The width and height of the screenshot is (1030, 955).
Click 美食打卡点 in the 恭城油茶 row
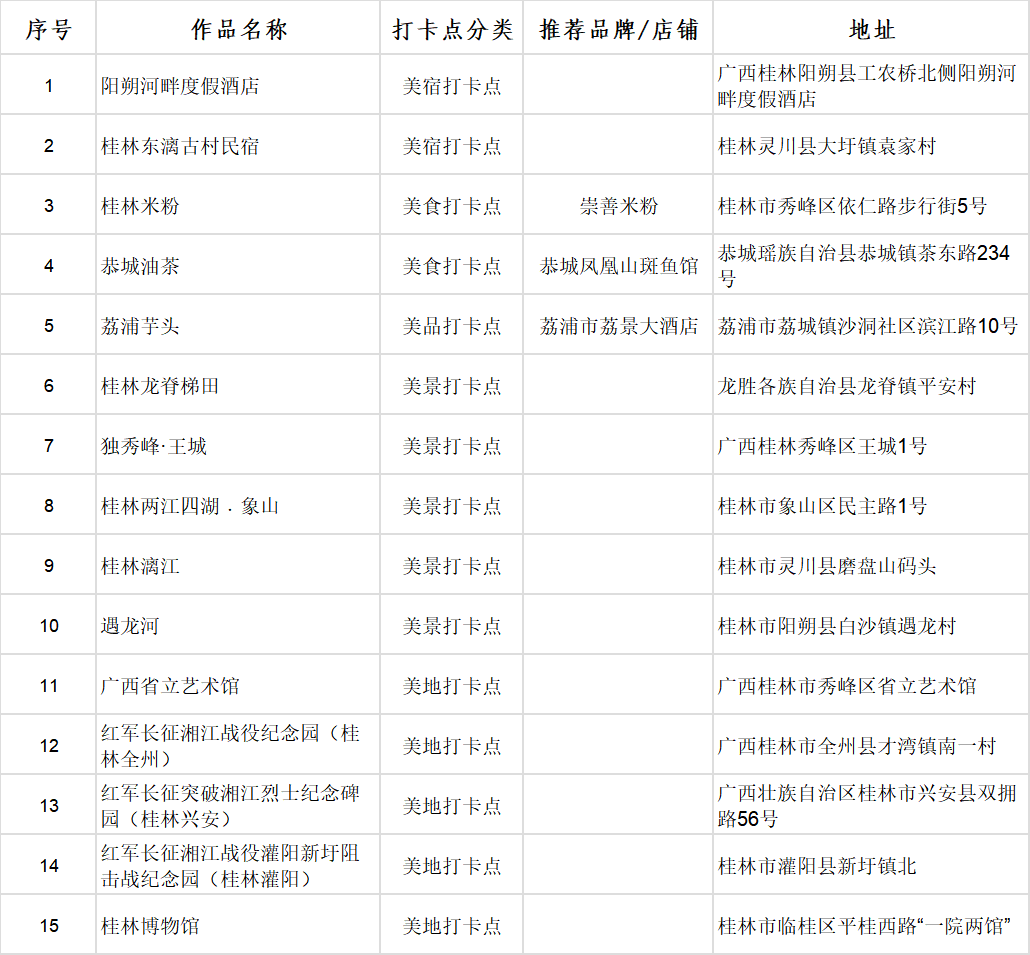tap(452, 266)
